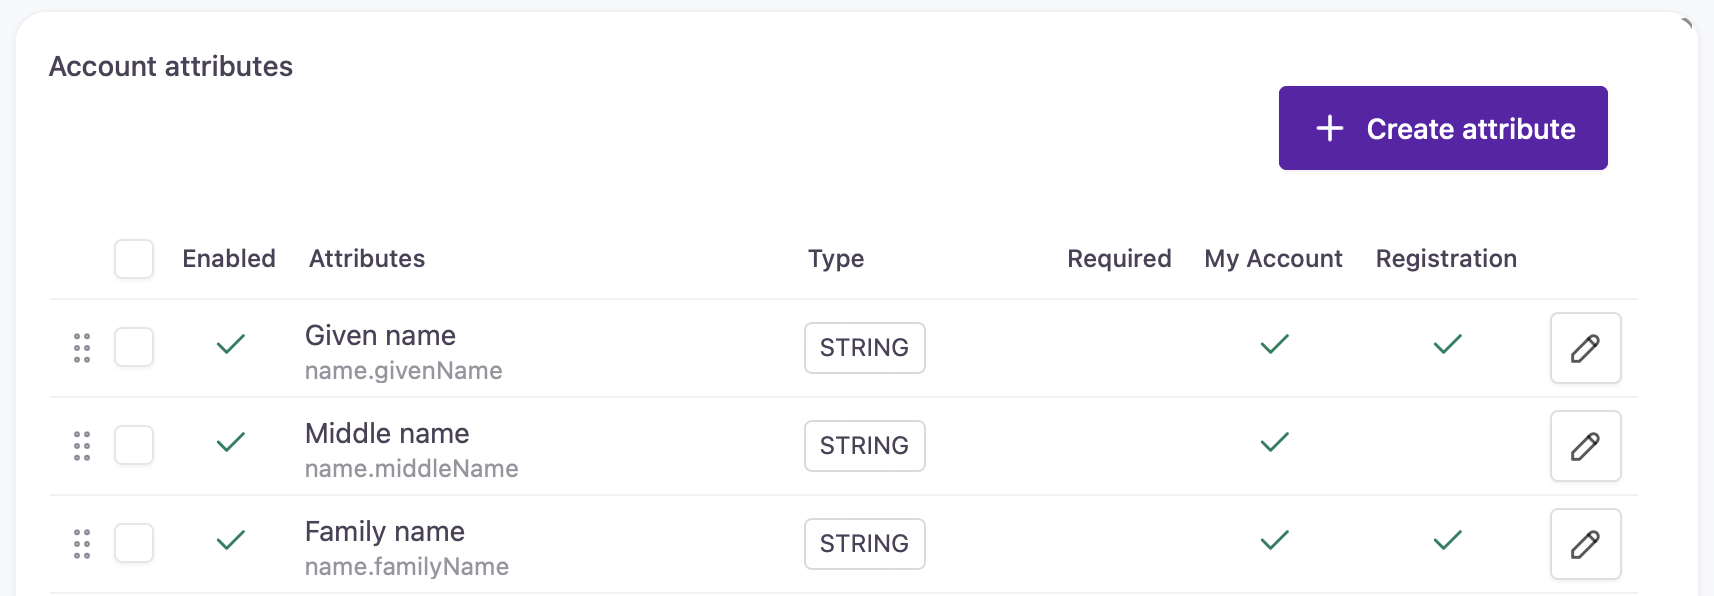Edit the Middle name attribute
The width and height of the screenshot is (1714, 596).
click(1585, 446)
